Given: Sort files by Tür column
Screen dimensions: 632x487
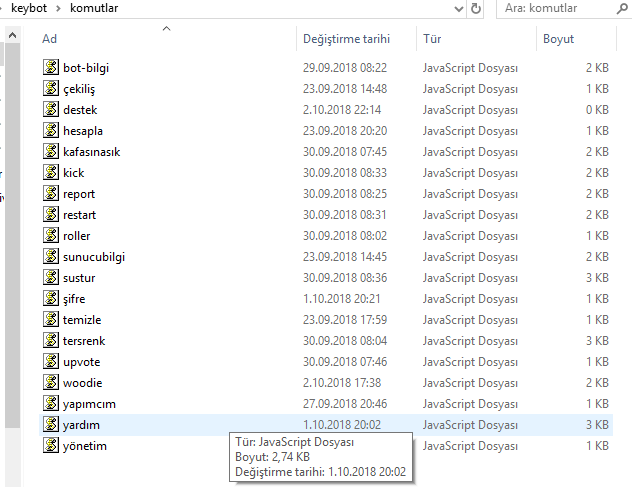Looking at the screenshot, I should click(x=432, y=39).
